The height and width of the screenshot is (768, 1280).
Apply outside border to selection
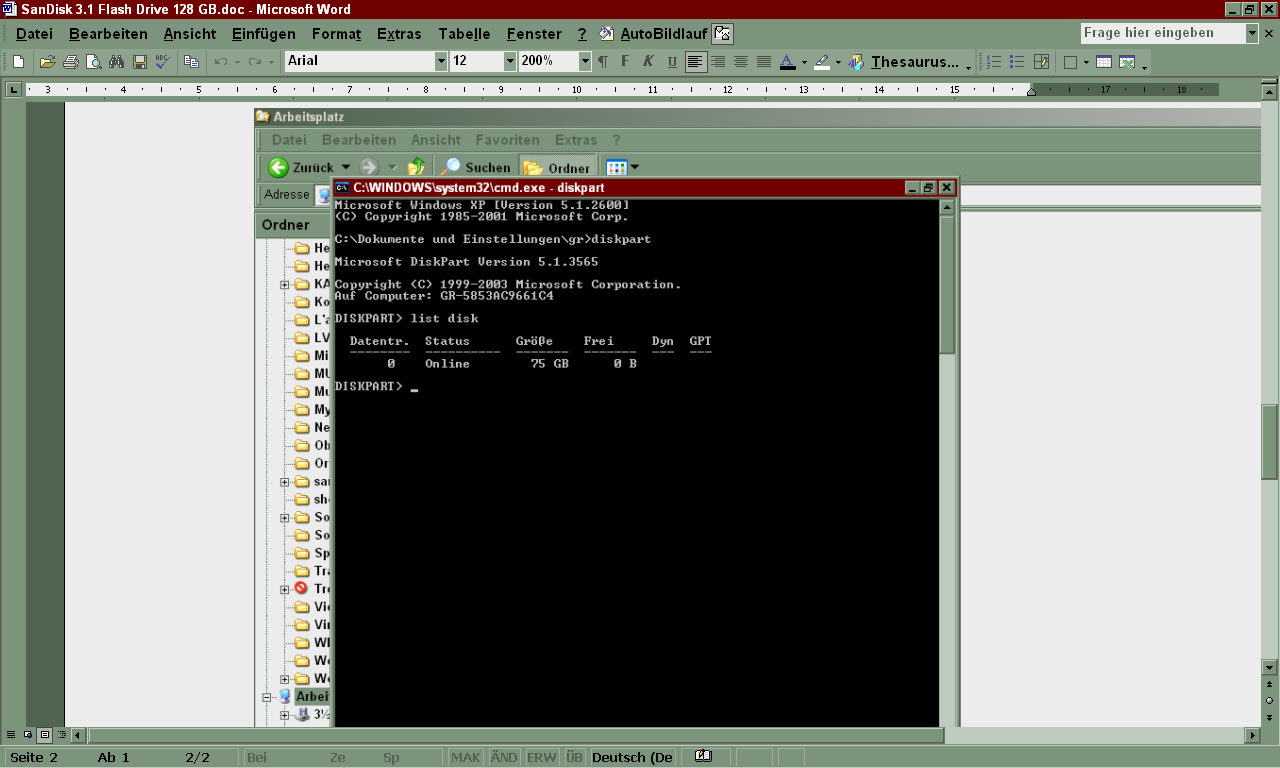(1070, 62)
